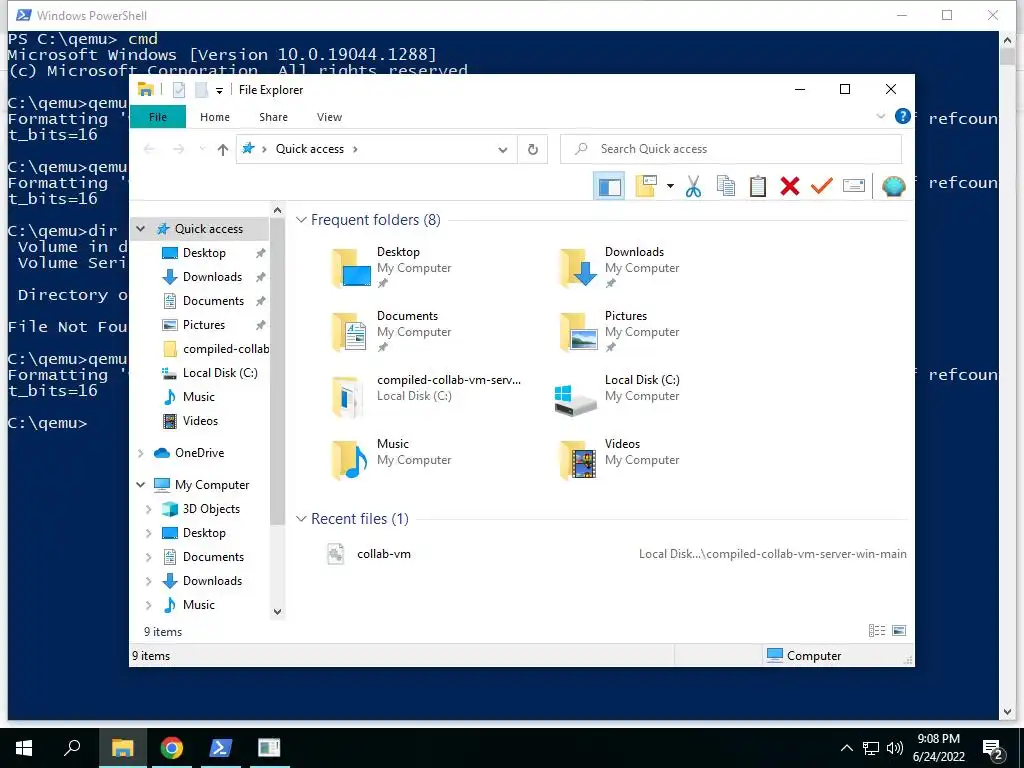Click the Up one level arrow
Screen dimensions: 1024x768
click(223, 150)
